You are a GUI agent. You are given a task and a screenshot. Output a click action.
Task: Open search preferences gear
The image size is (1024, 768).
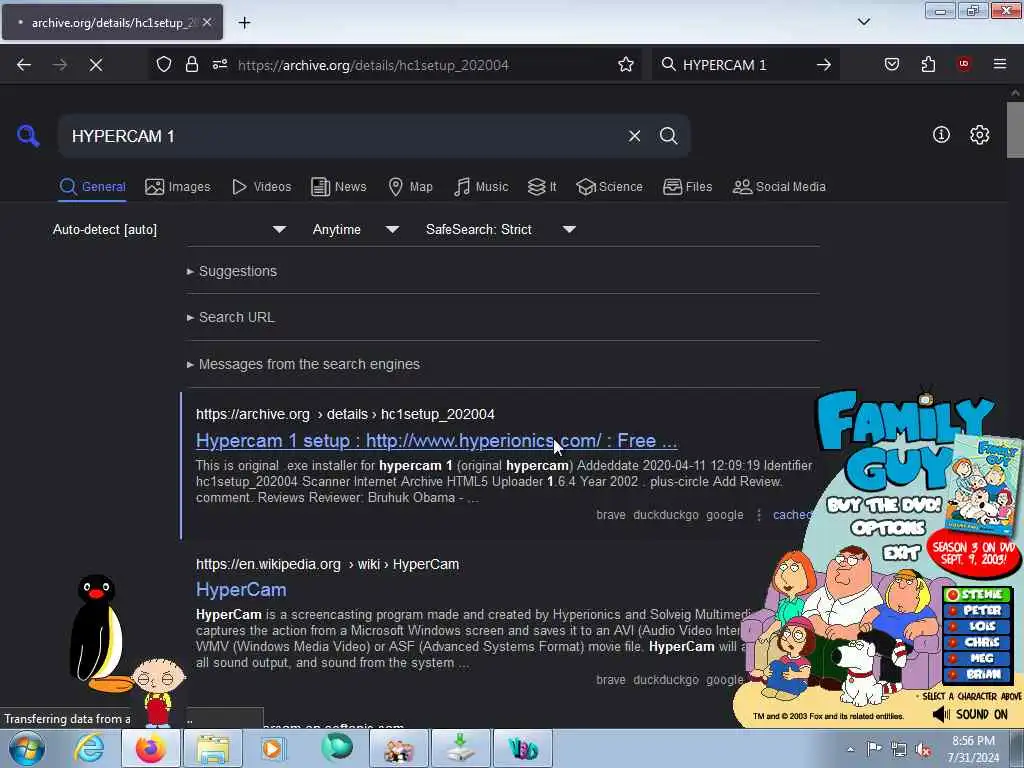pyautogui.click(x=979, y=135)
